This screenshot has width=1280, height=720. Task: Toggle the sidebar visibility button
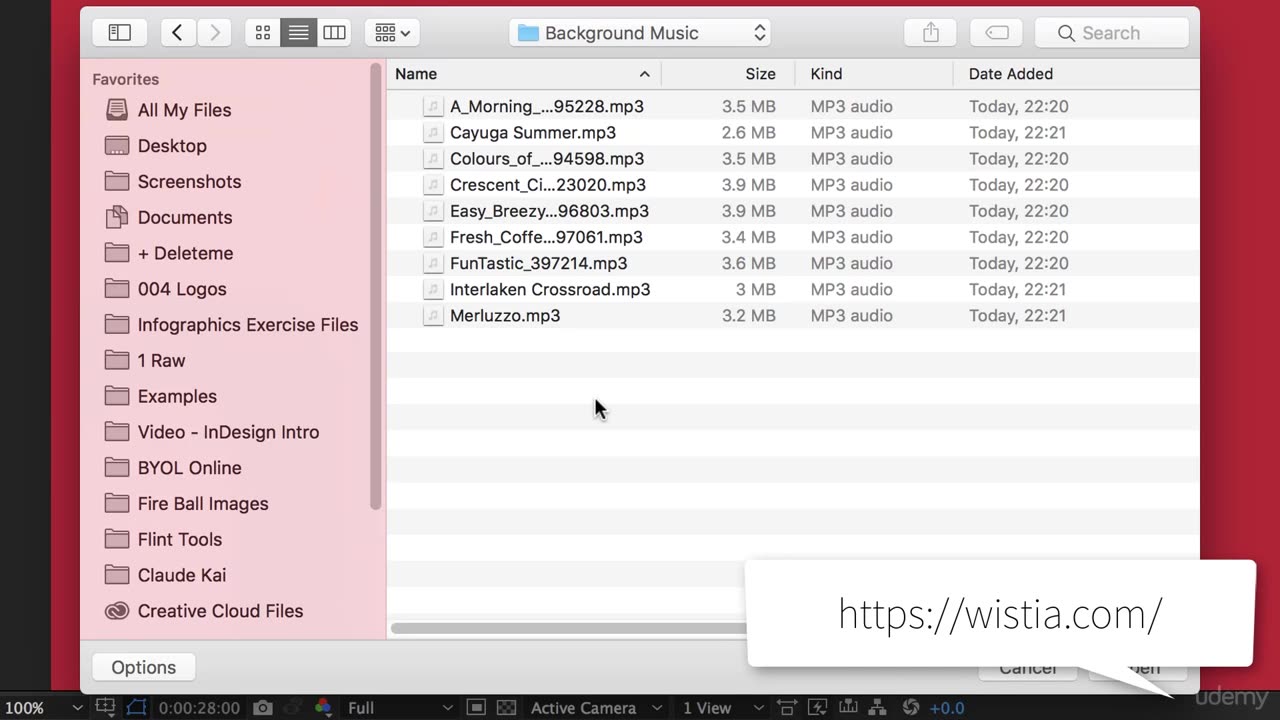coord(120,33)
